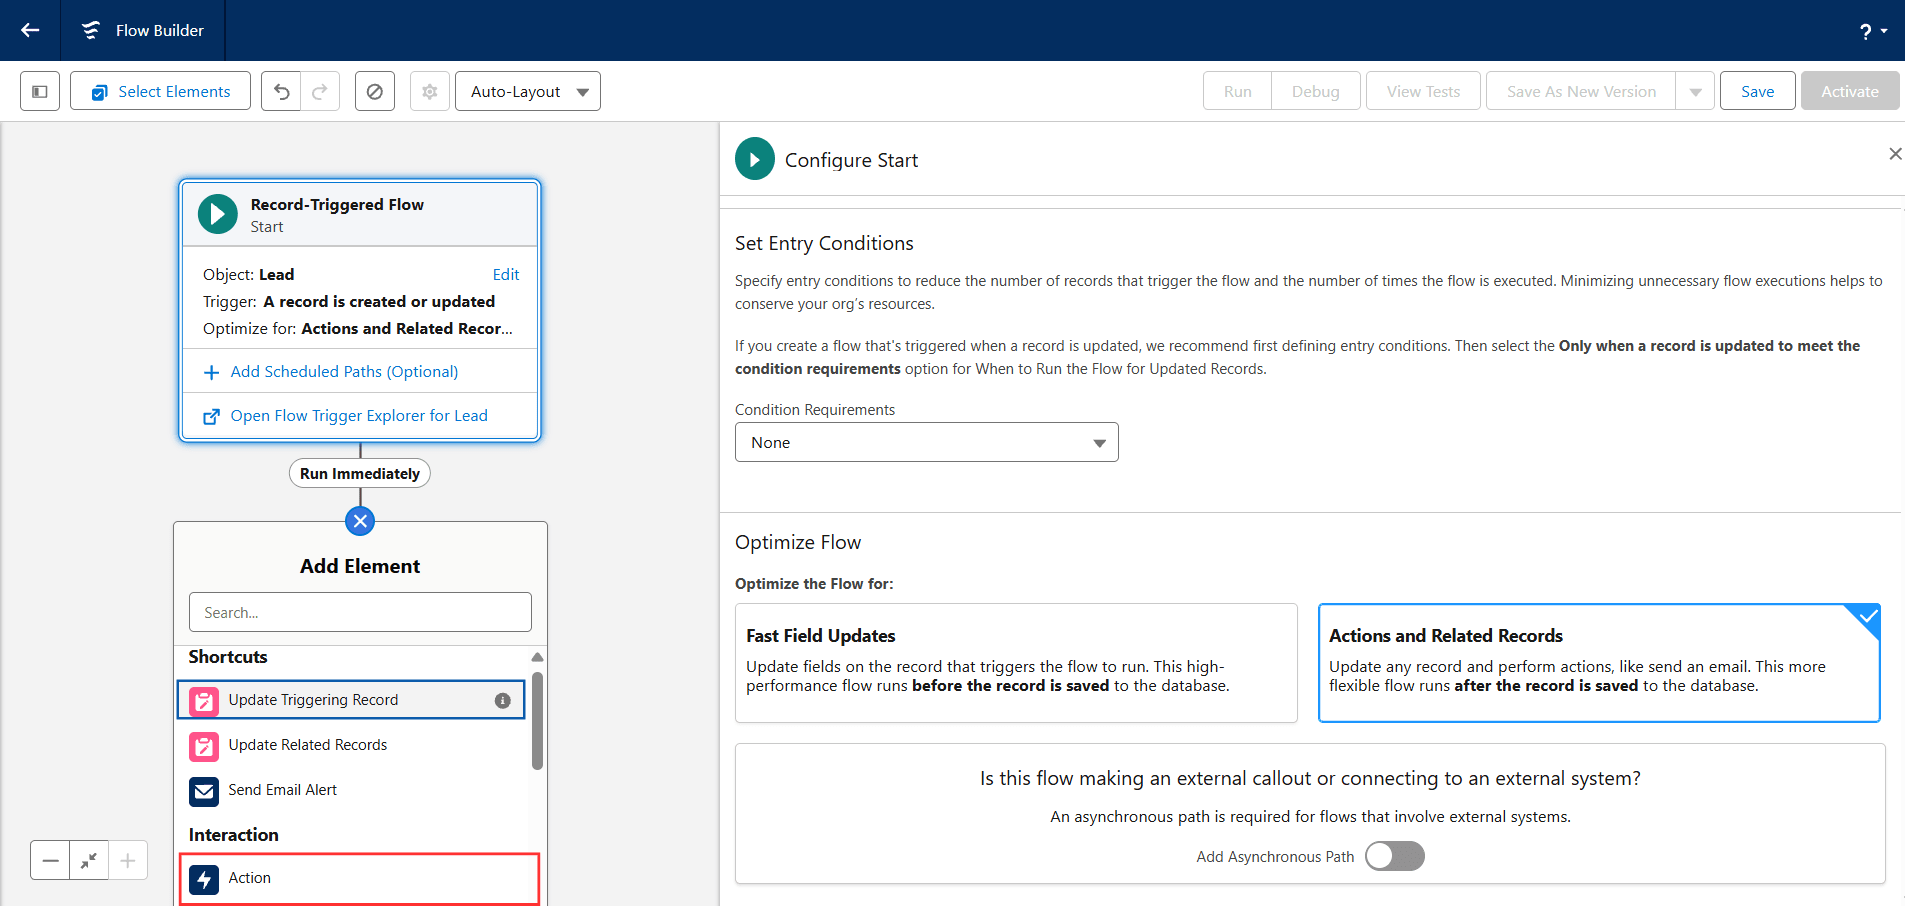Open flow settings gear icon

click(x=430, y=91)
